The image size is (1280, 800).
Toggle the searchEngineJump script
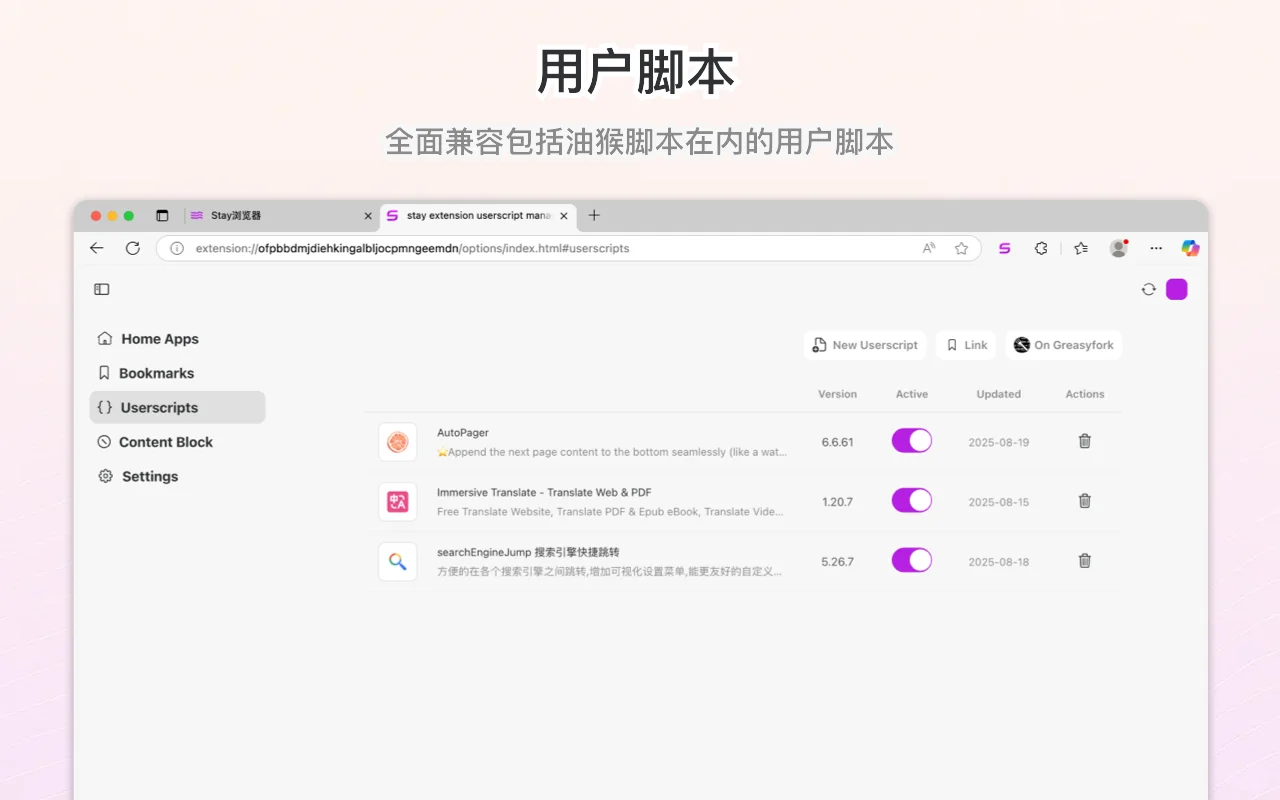tap(911, 560)
